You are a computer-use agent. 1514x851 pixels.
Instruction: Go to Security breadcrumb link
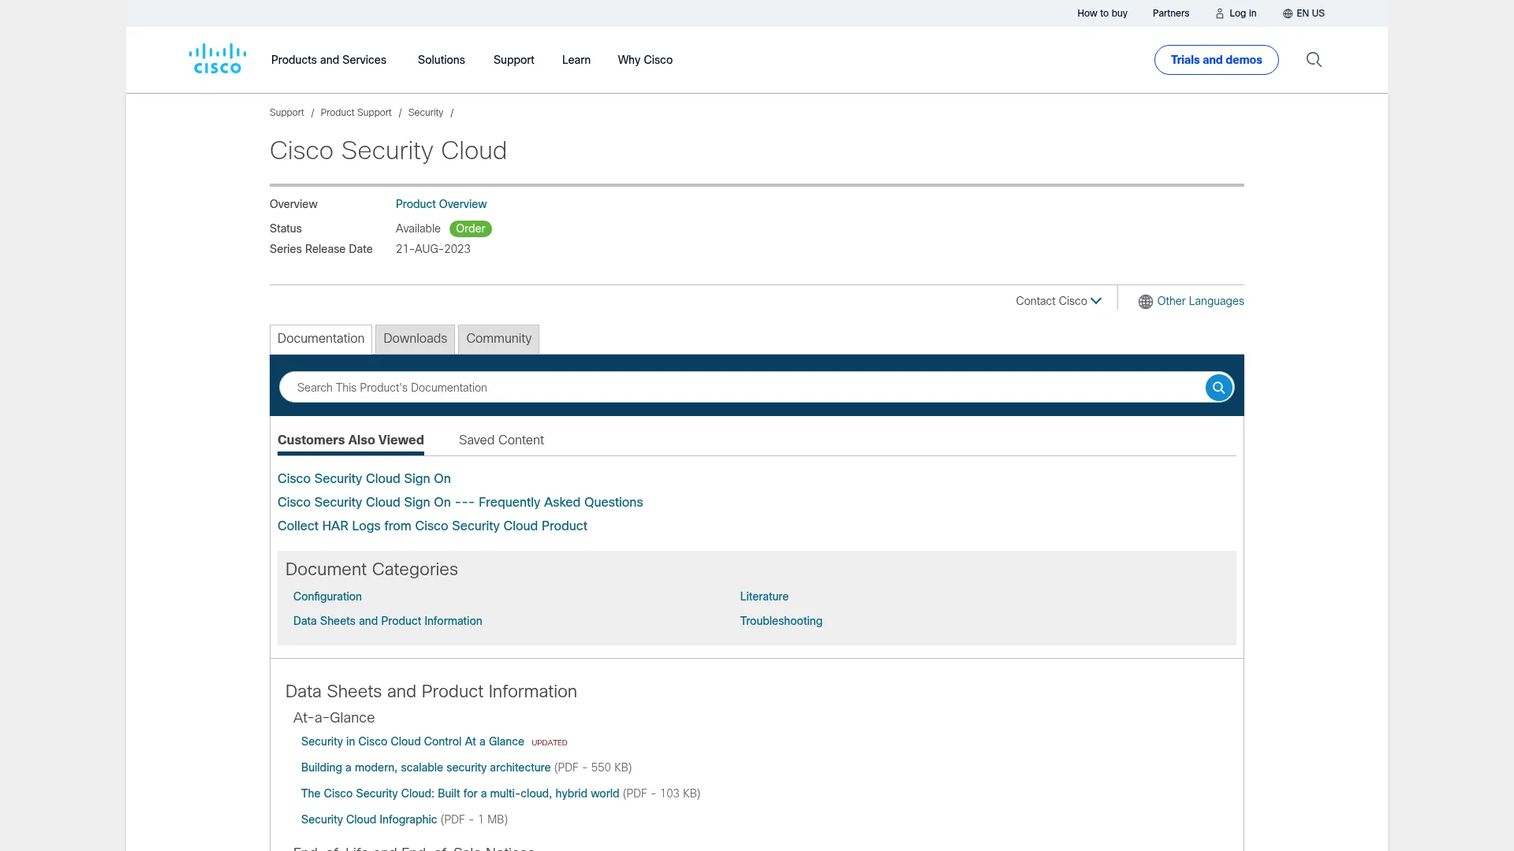click(x=426, y=113)
